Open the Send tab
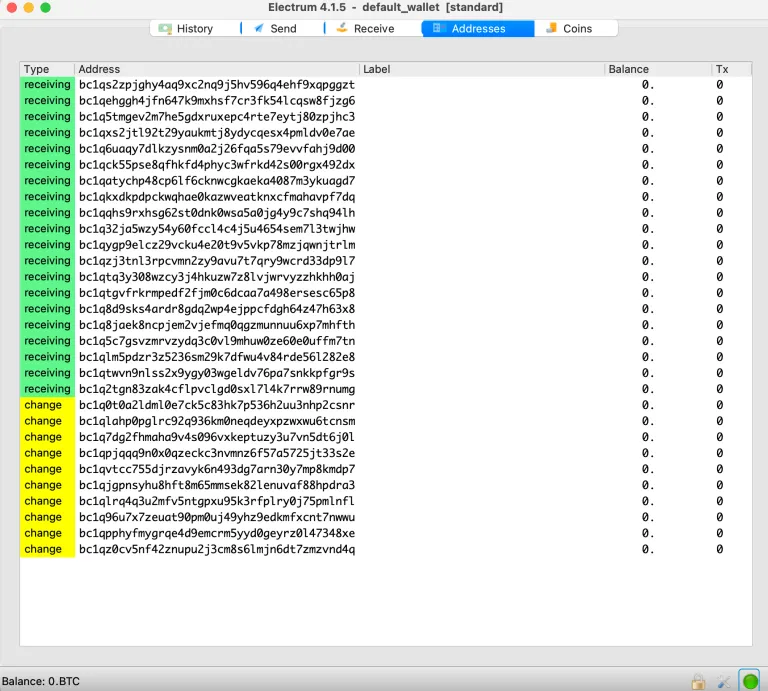This screenshot has width=768, height=691. pos(283,28)
